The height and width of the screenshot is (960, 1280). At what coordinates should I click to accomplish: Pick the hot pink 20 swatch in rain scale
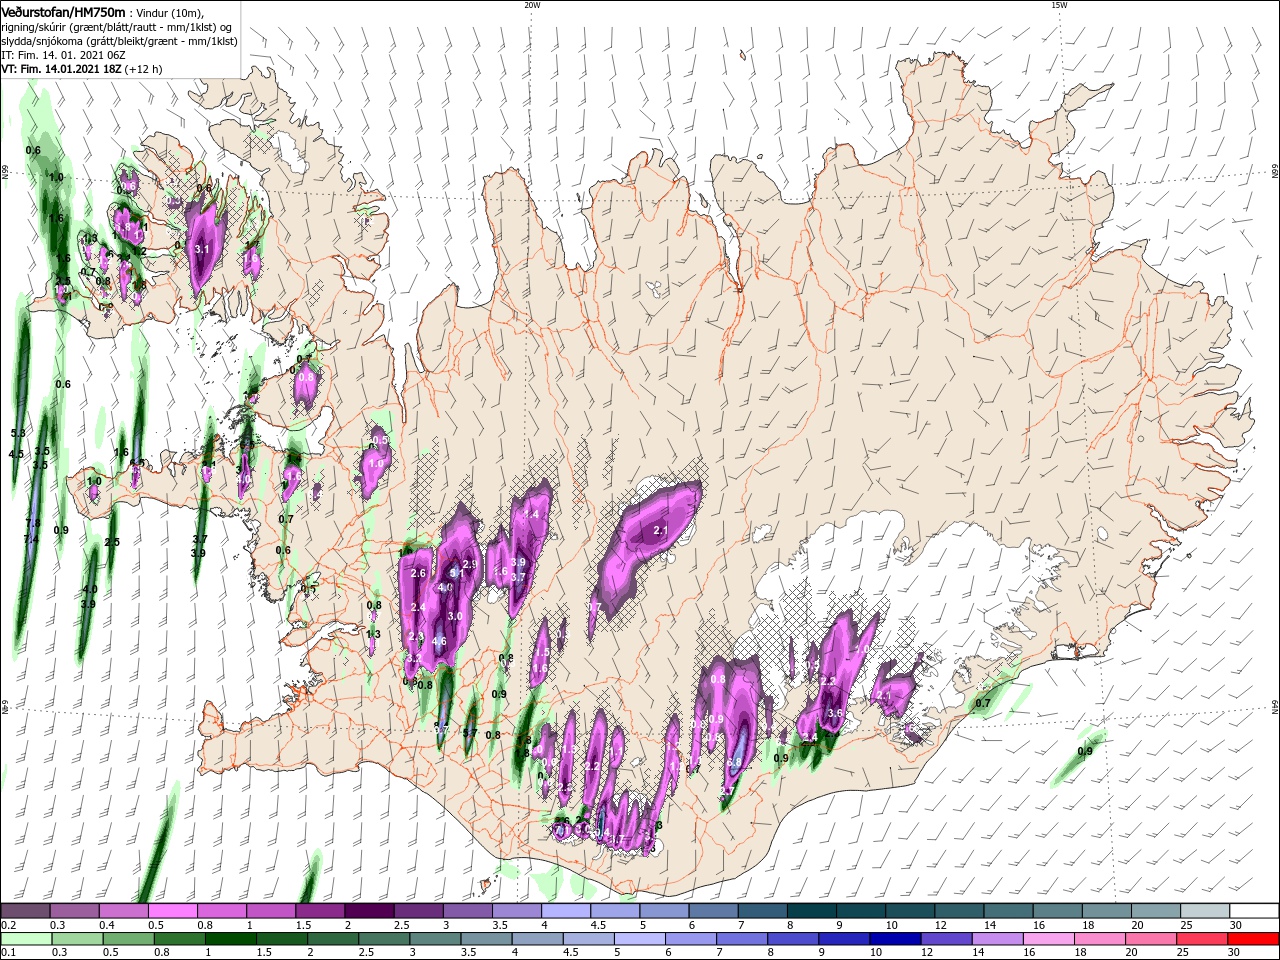click(1152, 939)
